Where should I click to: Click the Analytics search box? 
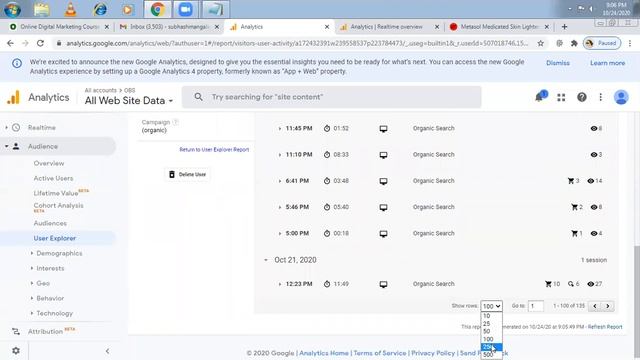(x=331, y=97)
